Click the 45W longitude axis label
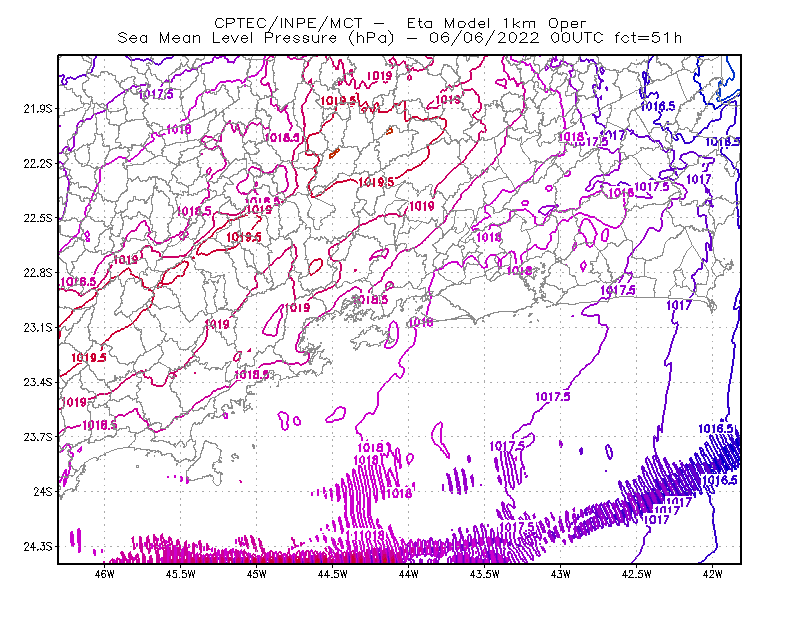This screenshot has height=618, width=800. pyautogui.click(x=257, y=574)
